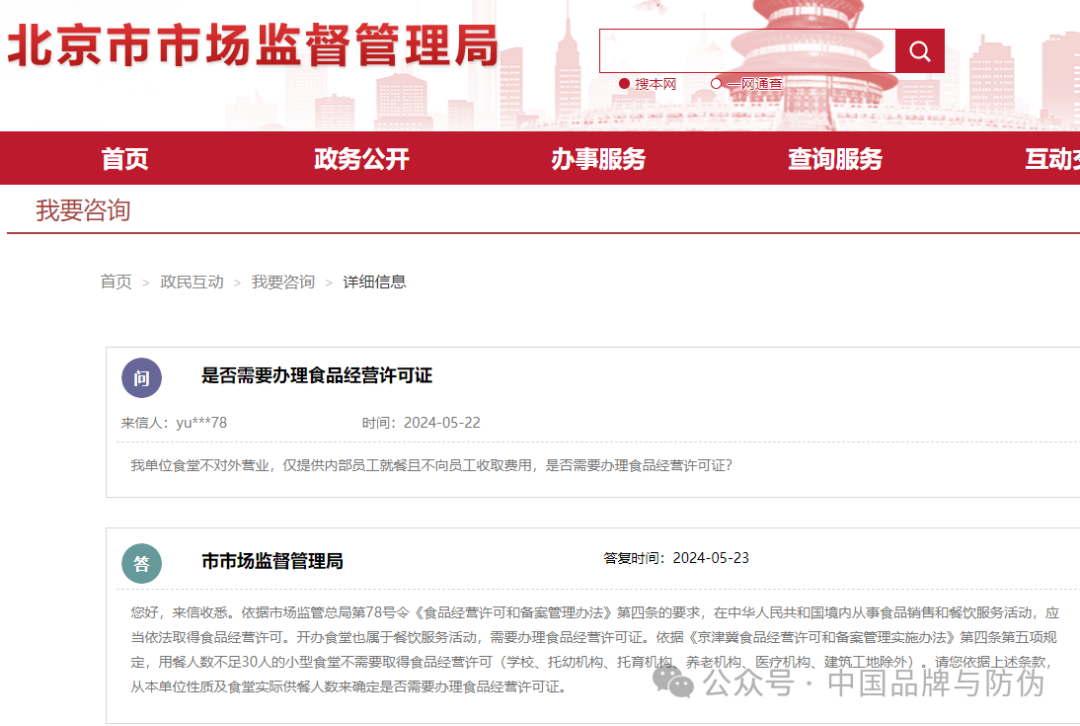The image size is (1080, 726).
Task: Click inside the search input box
Action: pos(750,50)
